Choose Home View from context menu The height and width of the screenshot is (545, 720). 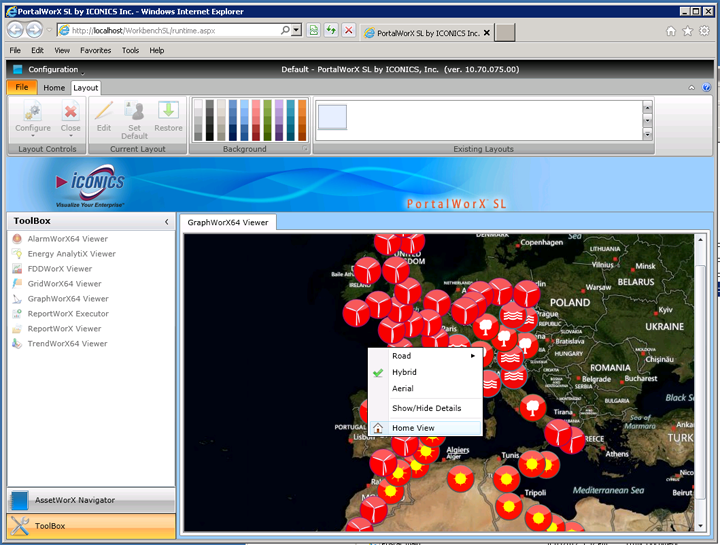coord(413,428)
